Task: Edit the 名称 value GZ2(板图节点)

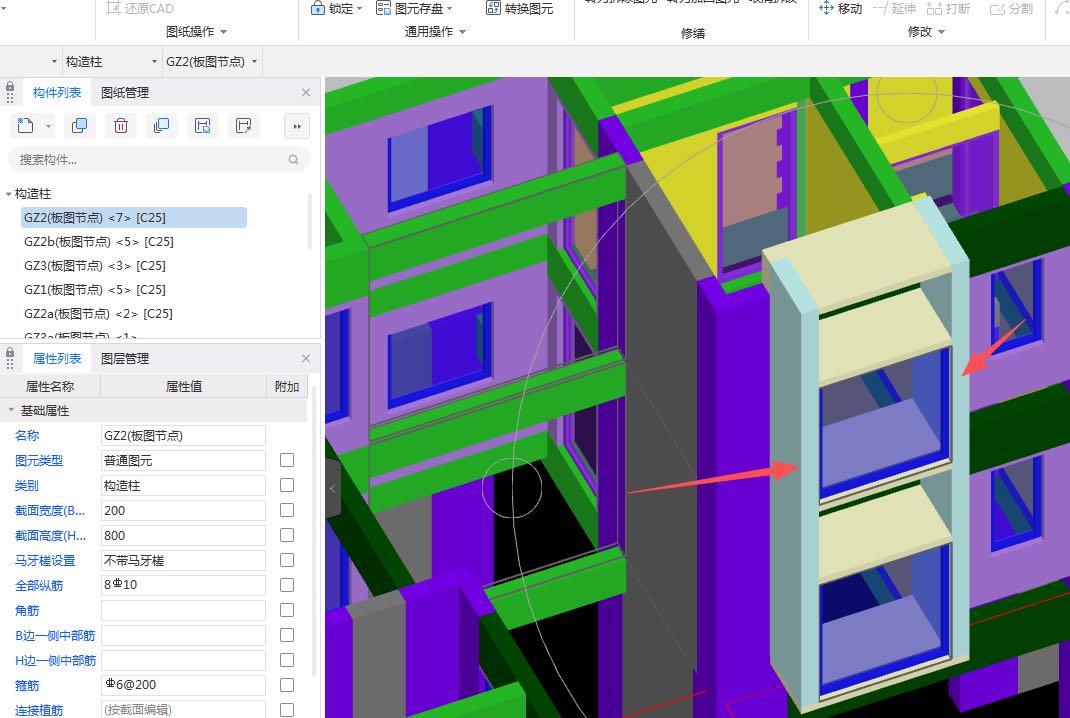Action: (x=183, y=435)
